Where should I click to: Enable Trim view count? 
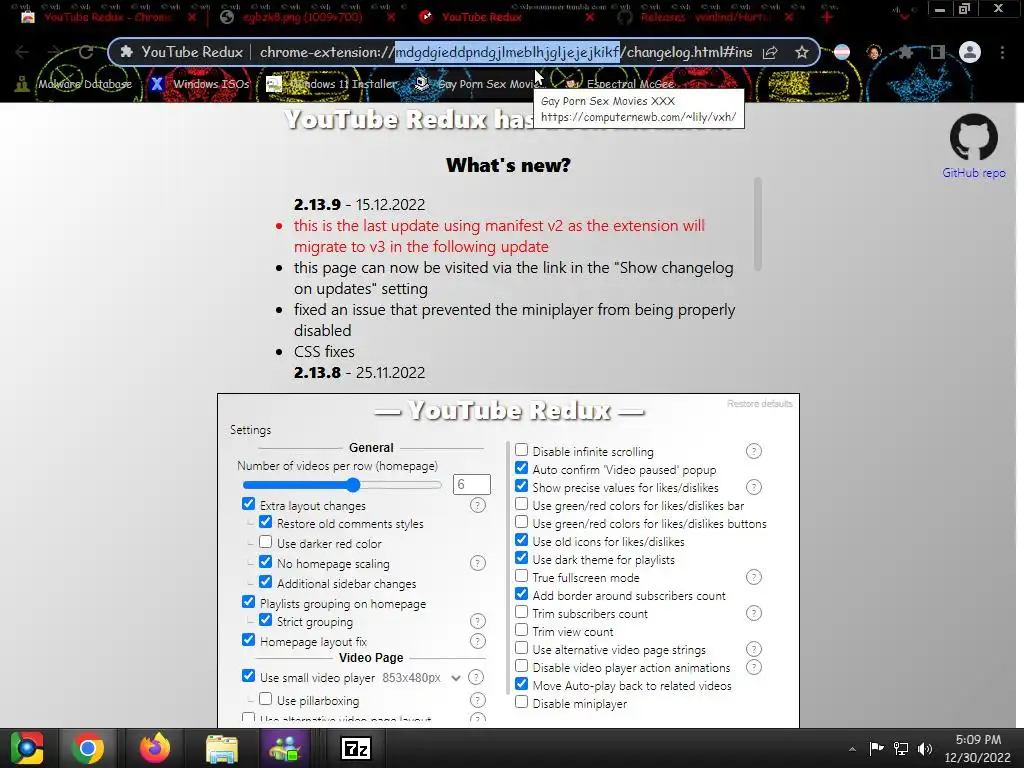click(521, 630)
